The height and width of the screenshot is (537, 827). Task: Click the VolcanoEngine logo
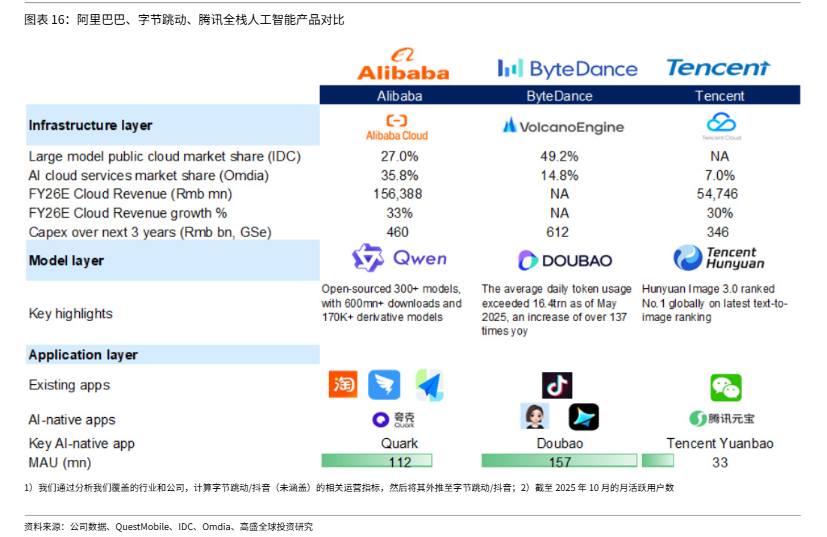(x=564, y=126)
